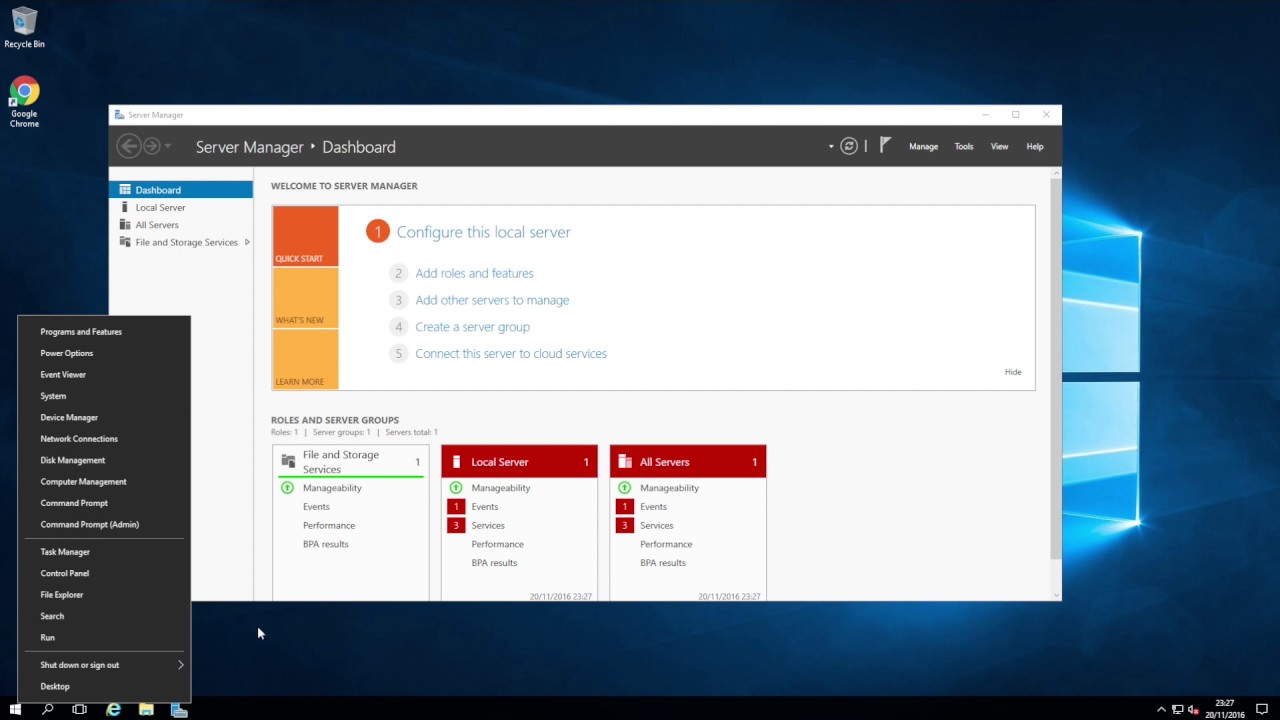The image size is (1280, 720).
Task: Refresh the Server Manager dashboard
Action: 849,146
